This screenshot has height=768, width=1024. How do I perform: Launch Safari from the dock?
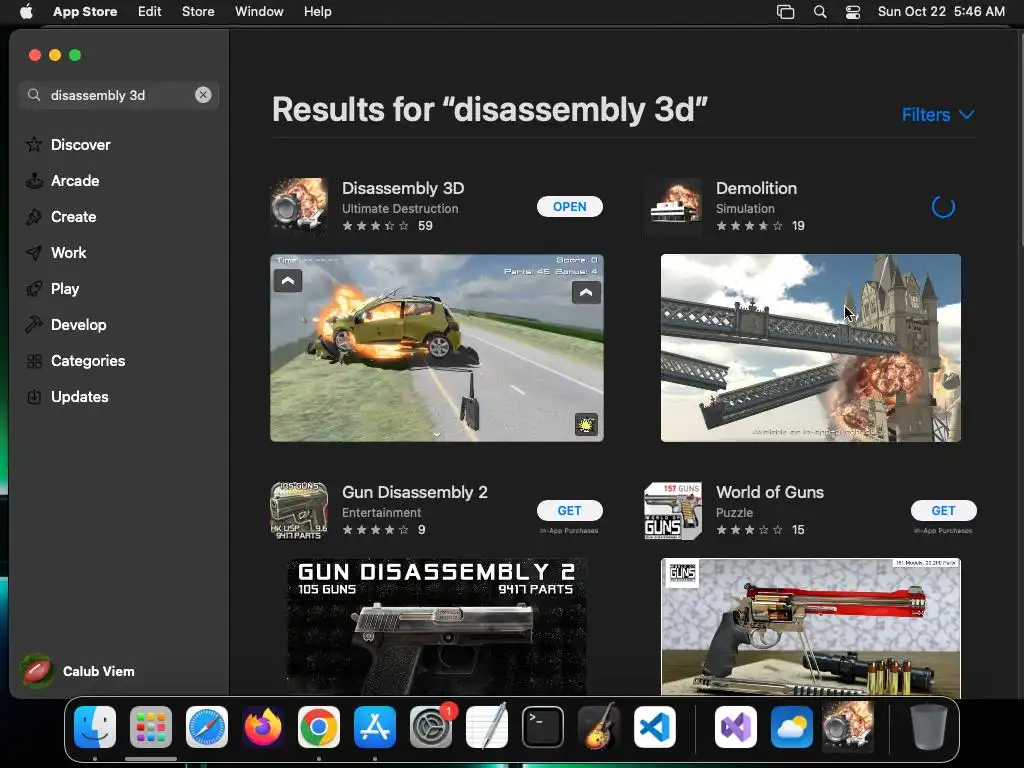pos(207,727)
